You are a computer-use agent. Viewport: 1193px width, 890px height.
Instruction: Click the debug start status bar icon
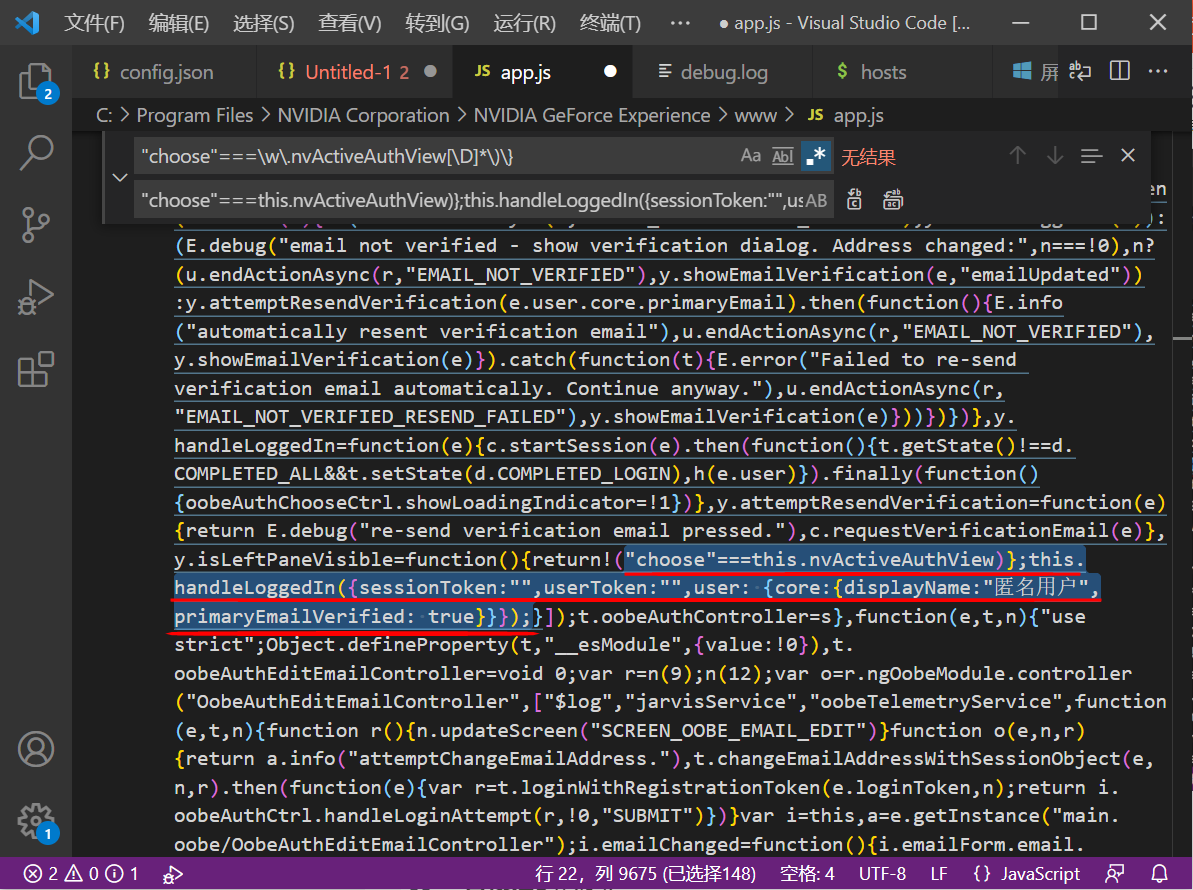[x=173, y=874]
